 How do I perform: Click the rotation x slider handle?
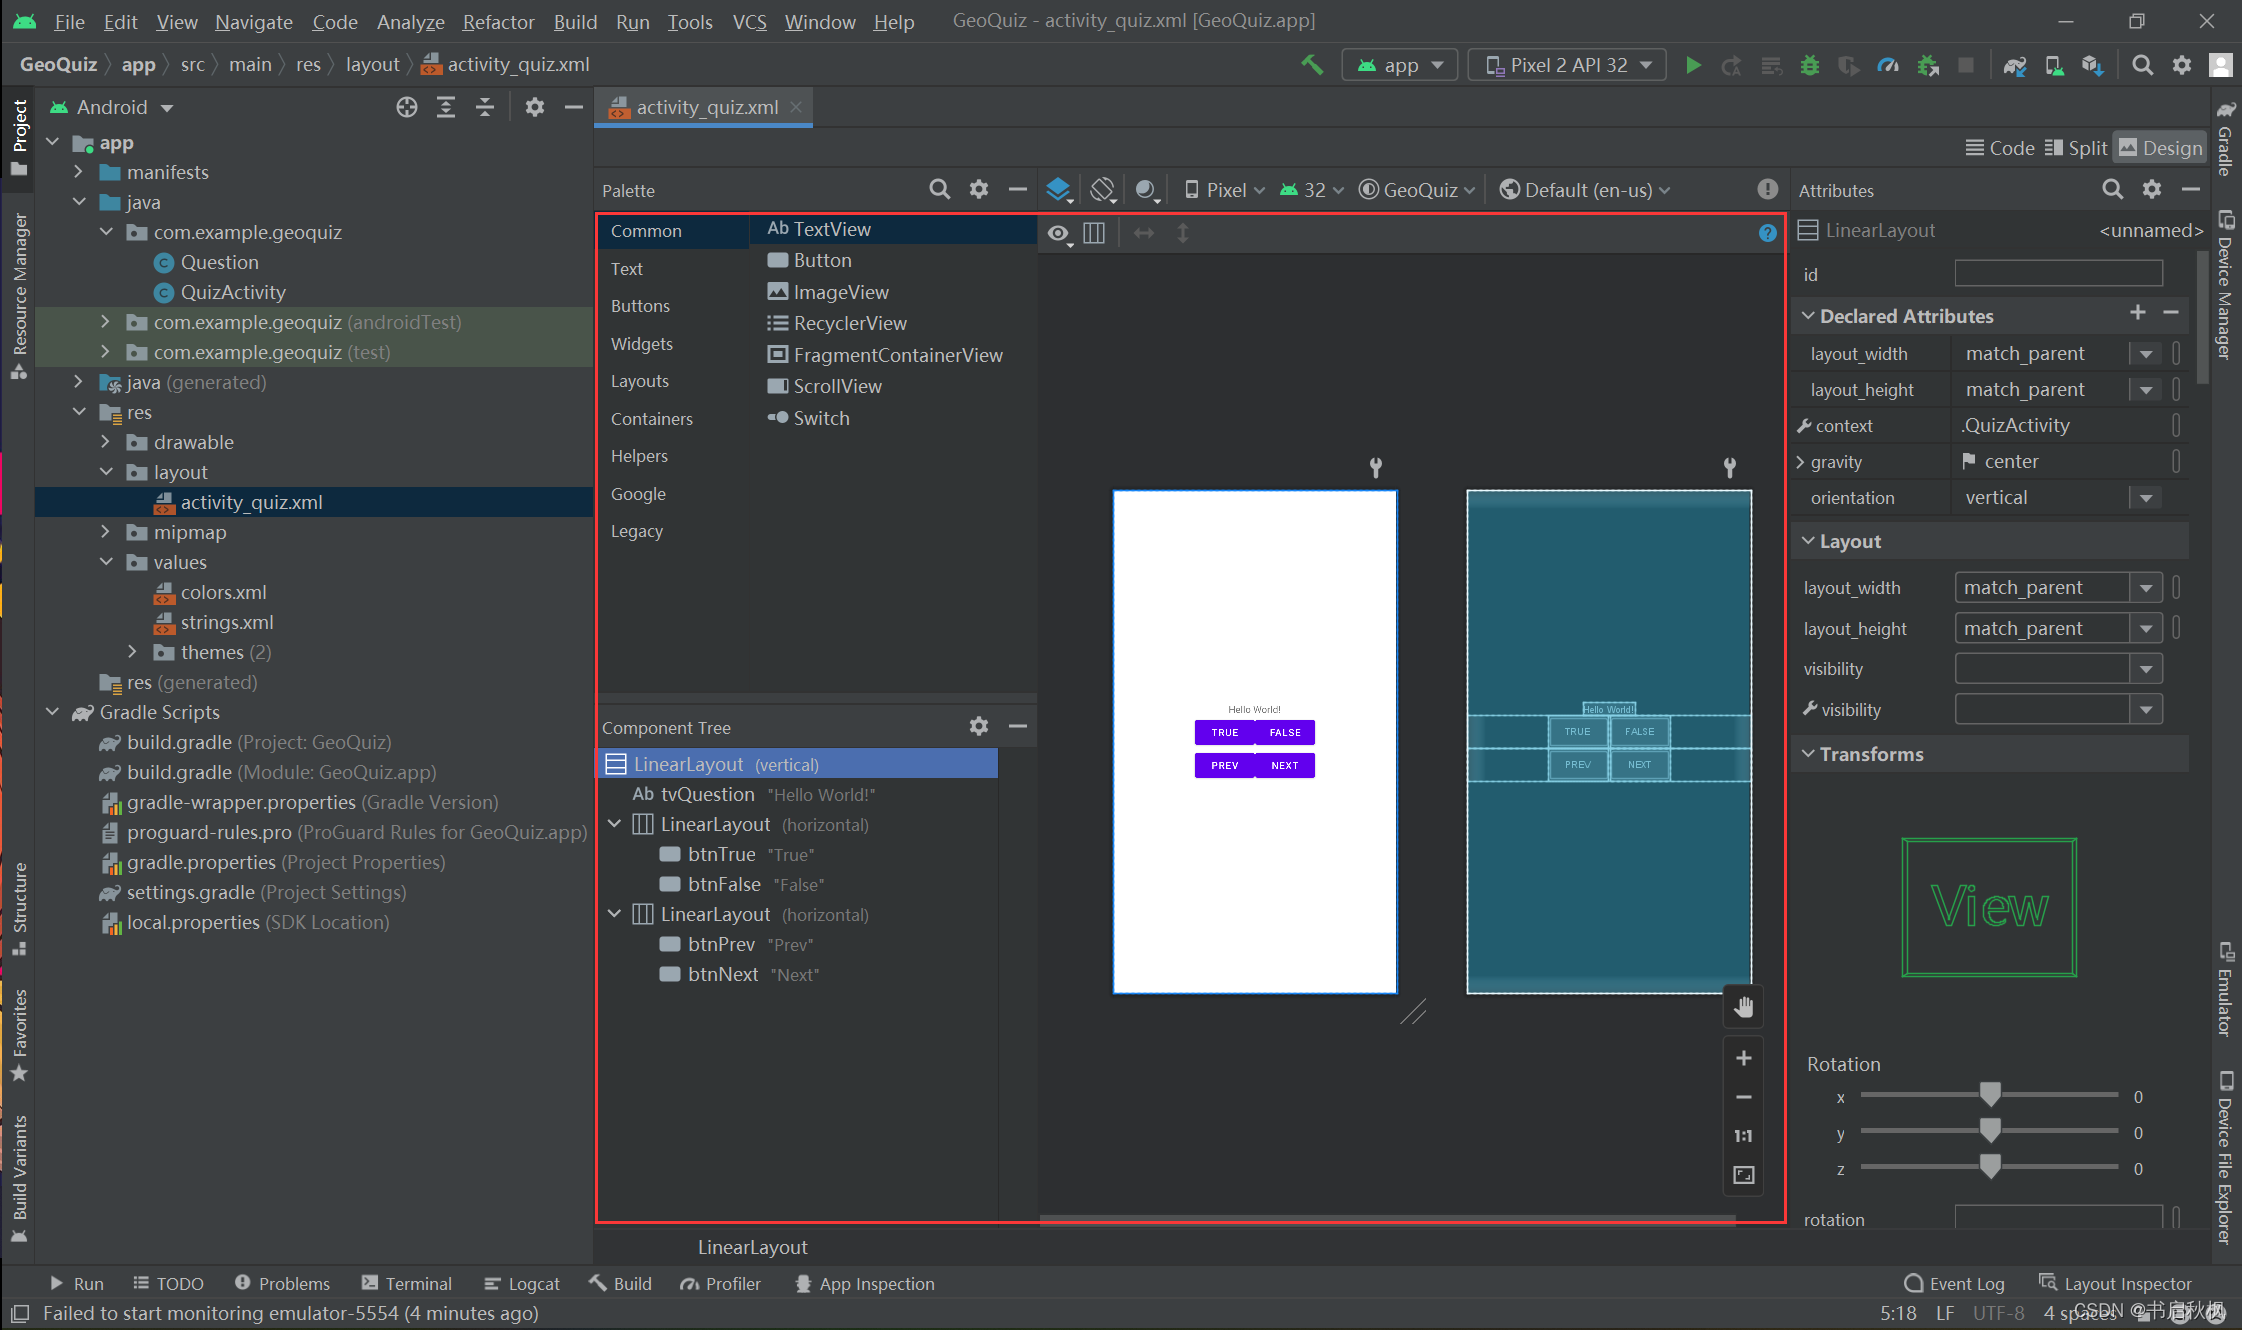coord(1990,1094)
